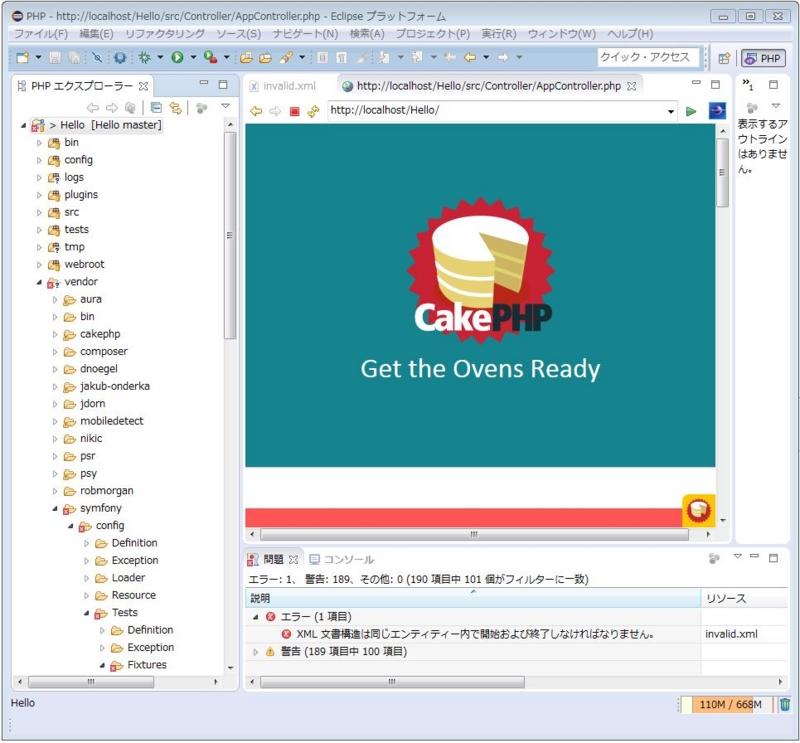Click the back arrow in PHP Explorer toolbar
The height and width of the screenshot is (743, 800).
92,108
